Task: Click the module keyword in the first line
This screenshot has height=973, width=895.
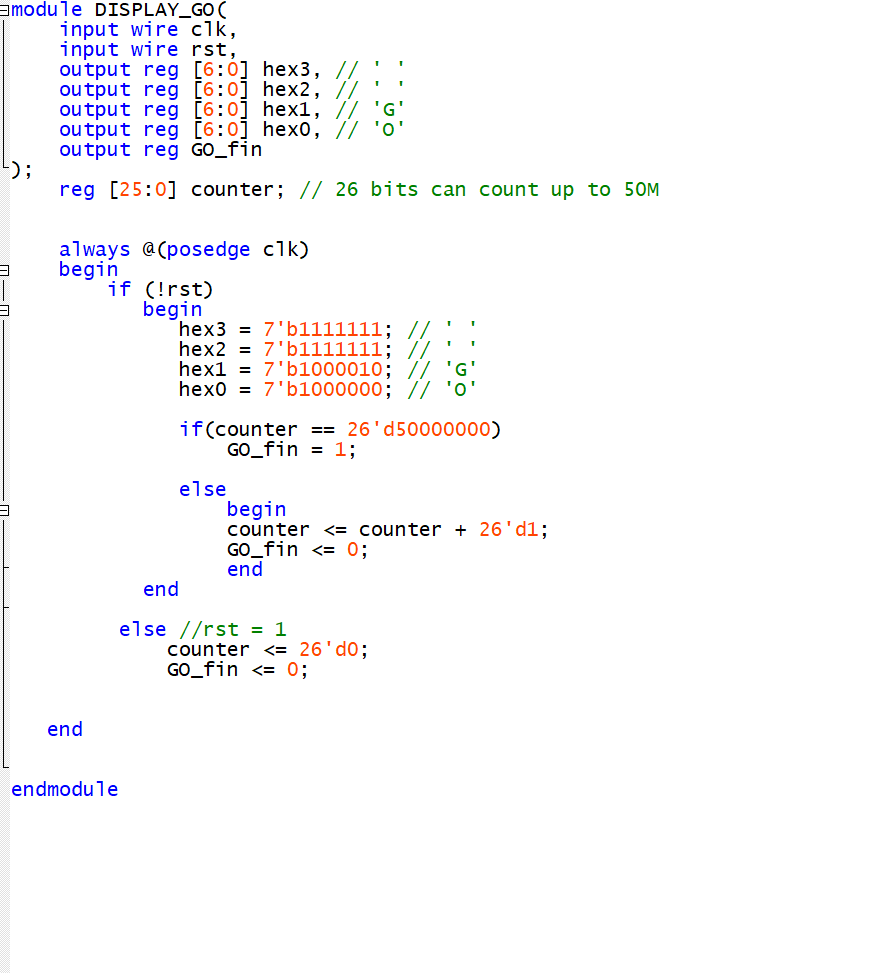Action: pos(47,10)
